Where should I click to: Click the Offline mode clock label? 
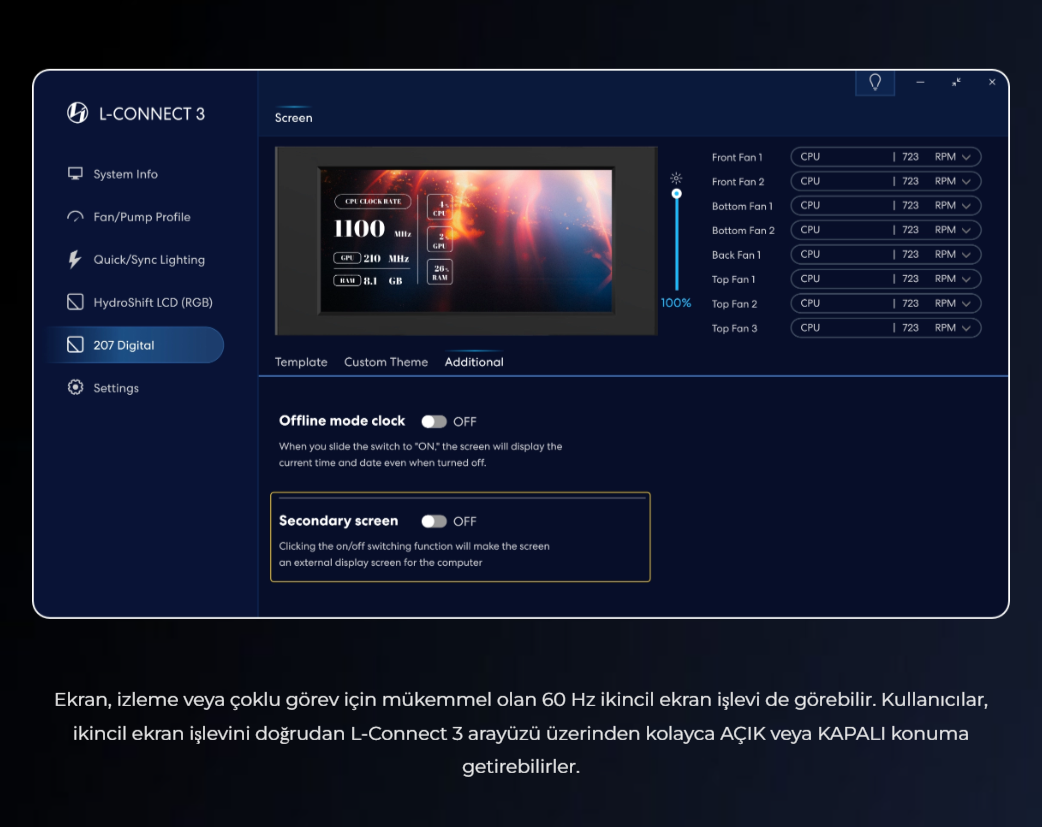pos(342,421)
